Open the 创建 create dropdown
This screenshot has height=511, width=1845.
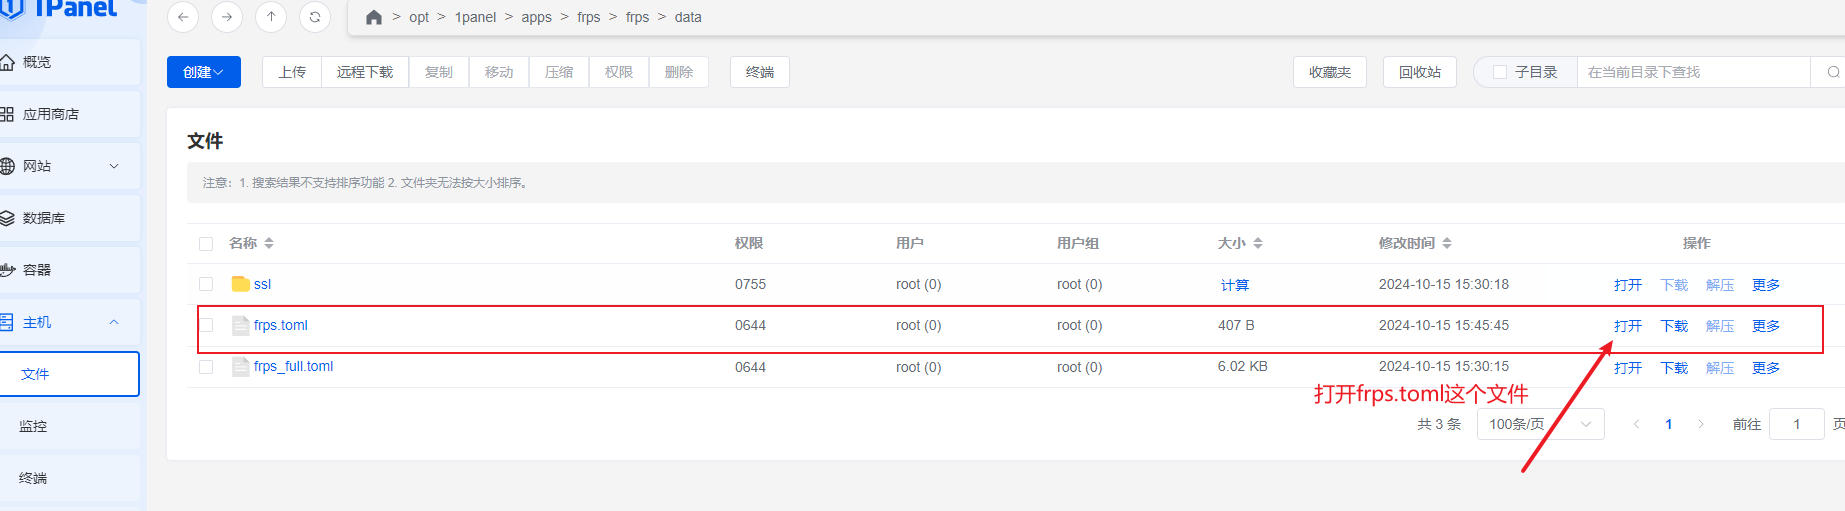pos(204,72)
